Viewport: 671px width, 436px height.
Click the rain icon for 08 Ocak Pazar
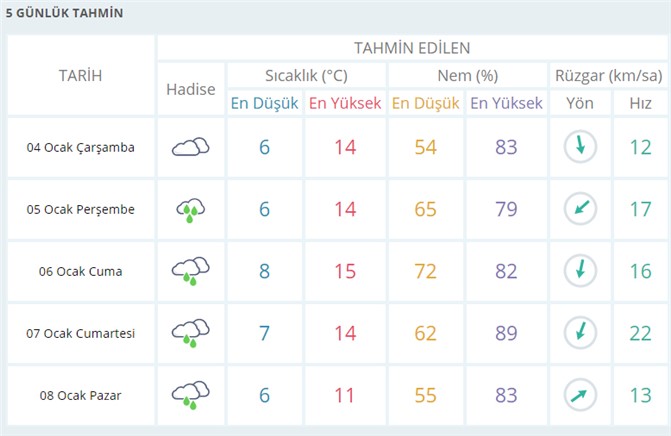190,395
